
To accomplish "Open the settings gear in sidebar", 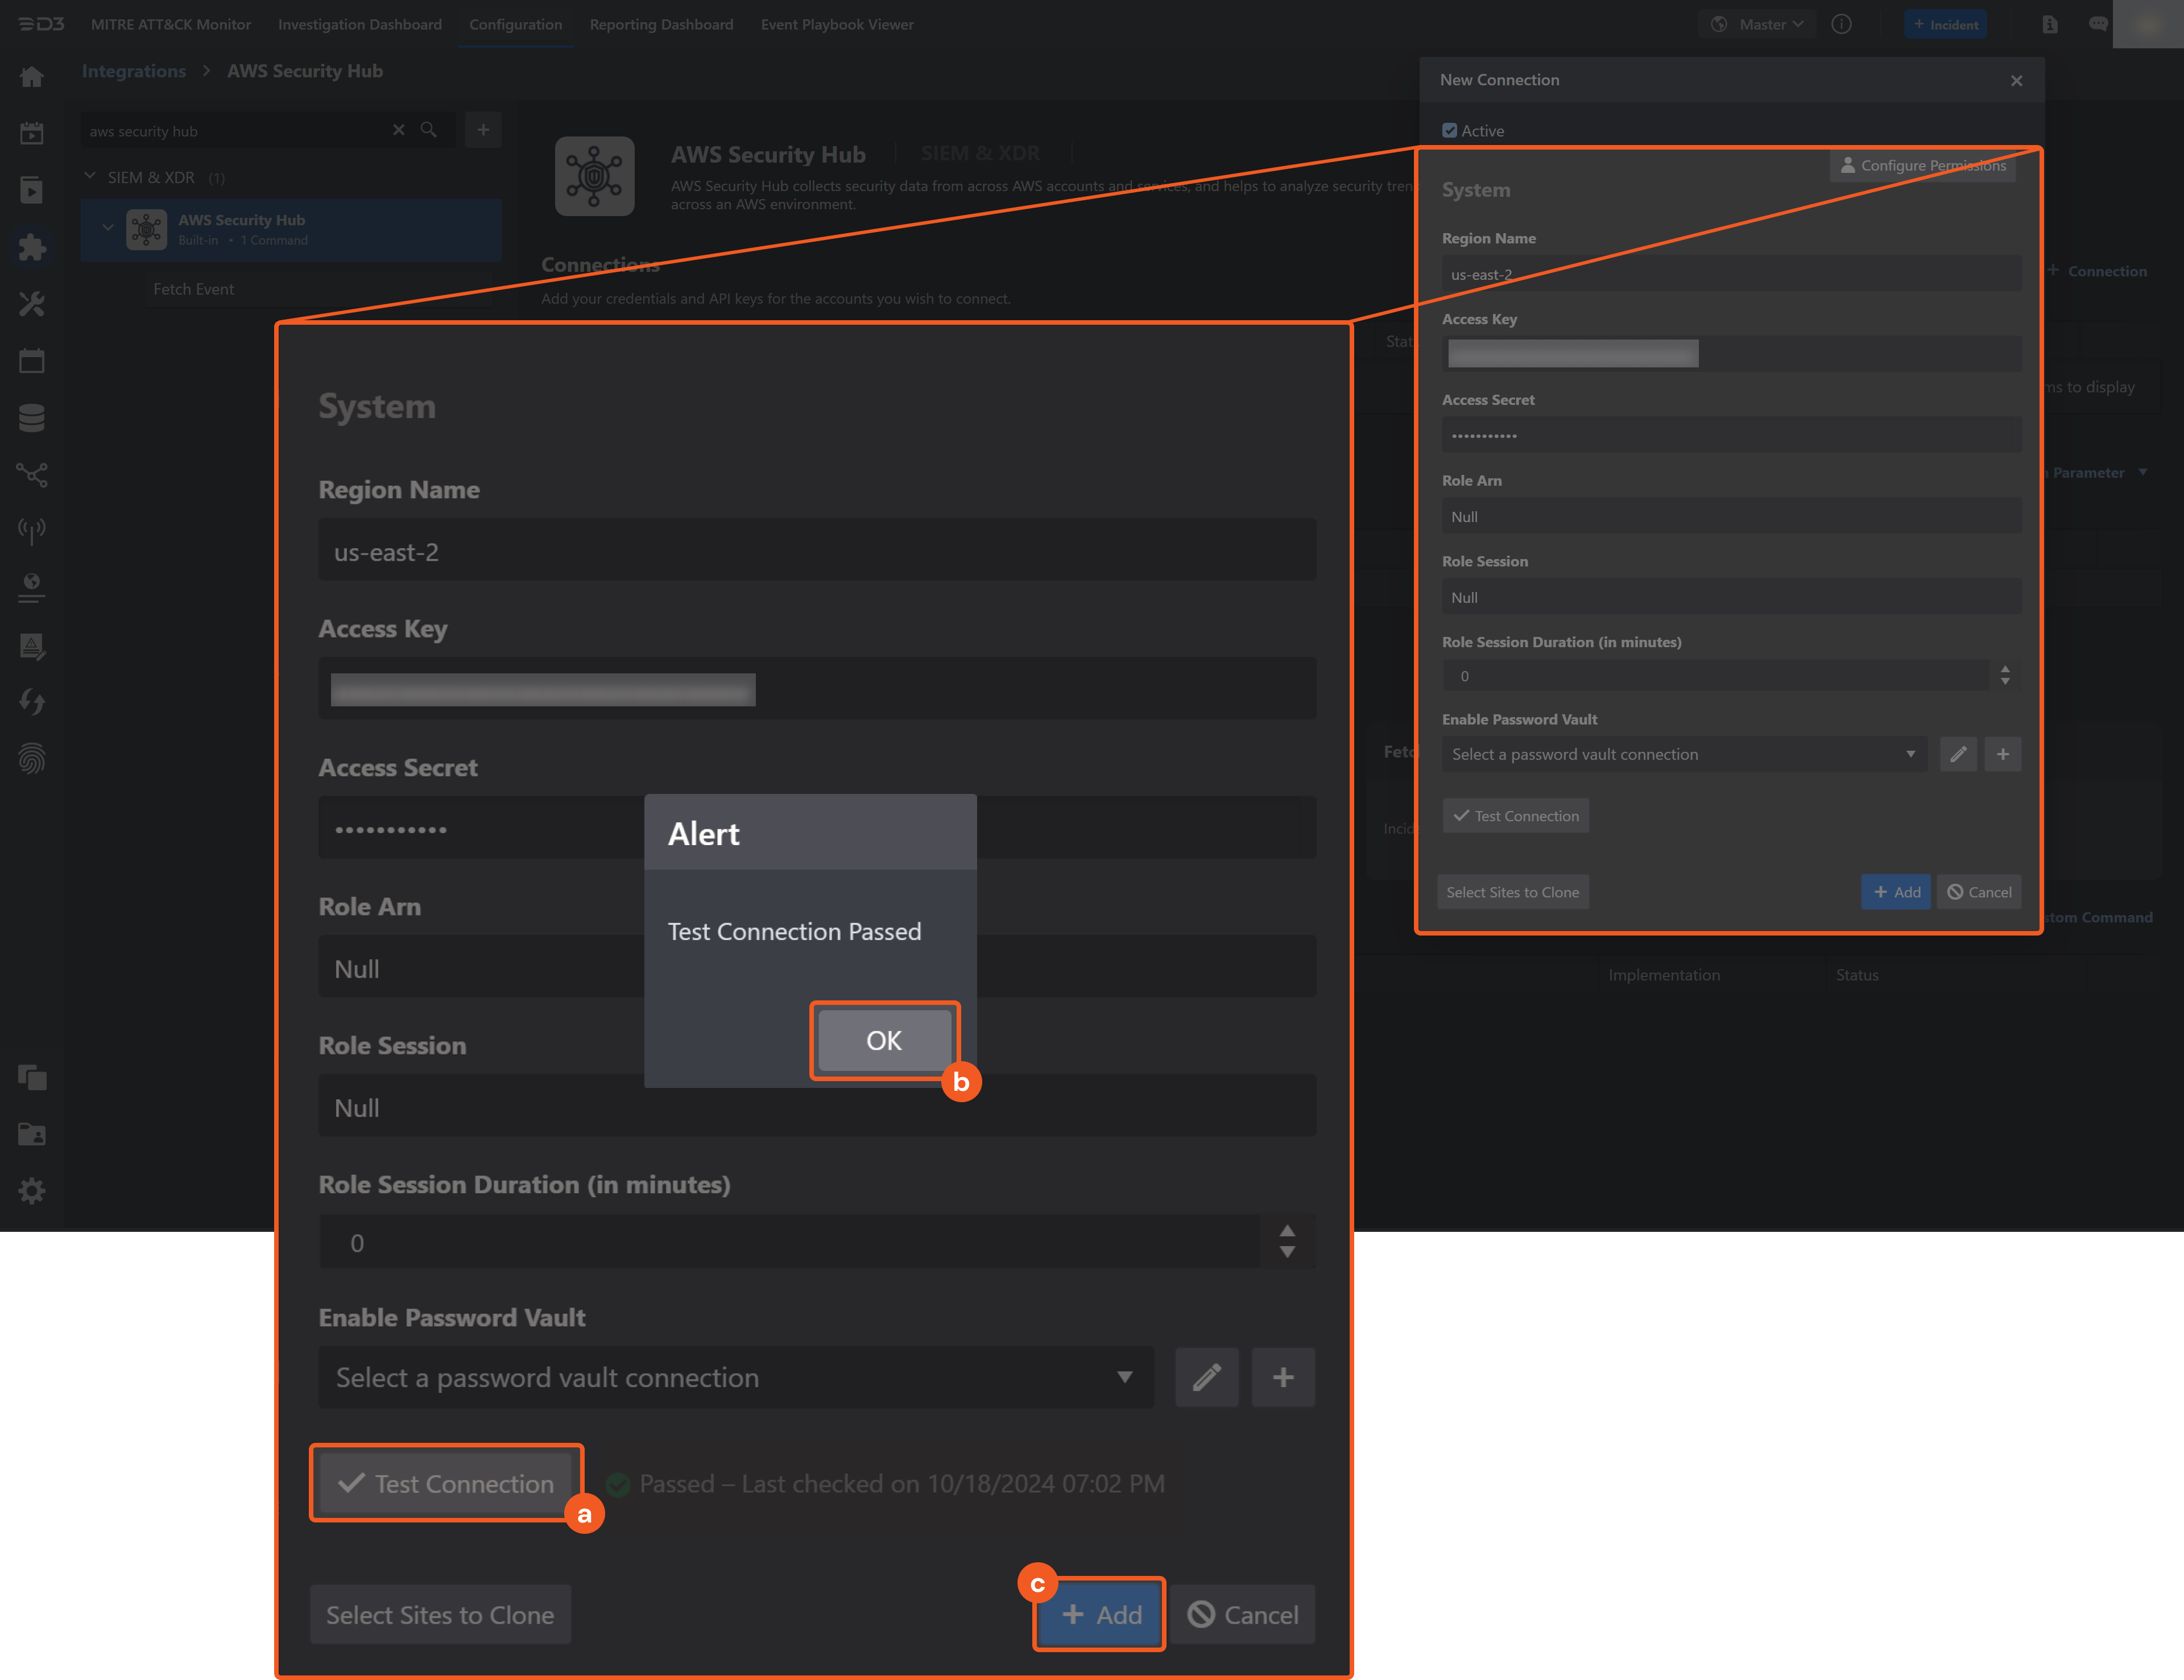I will (32, 1191).
